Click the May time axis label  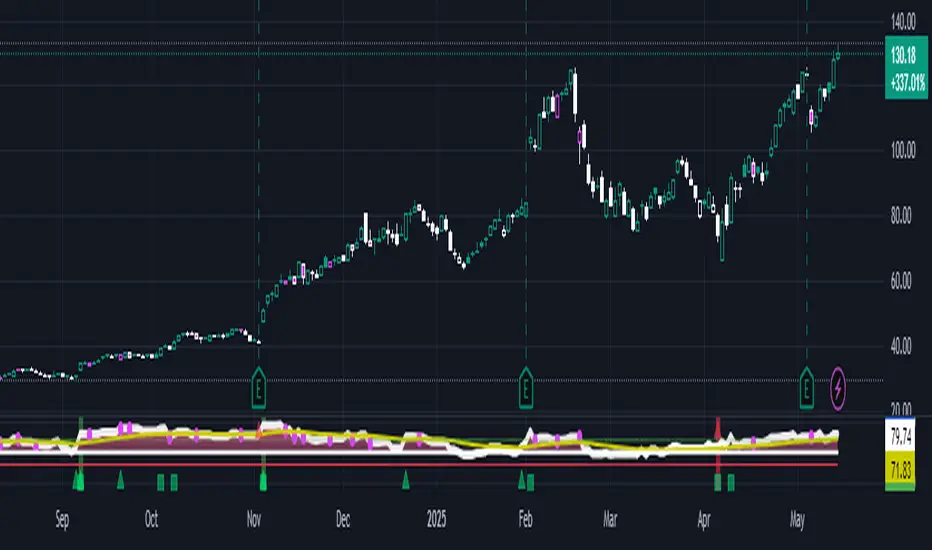(797, 520)
